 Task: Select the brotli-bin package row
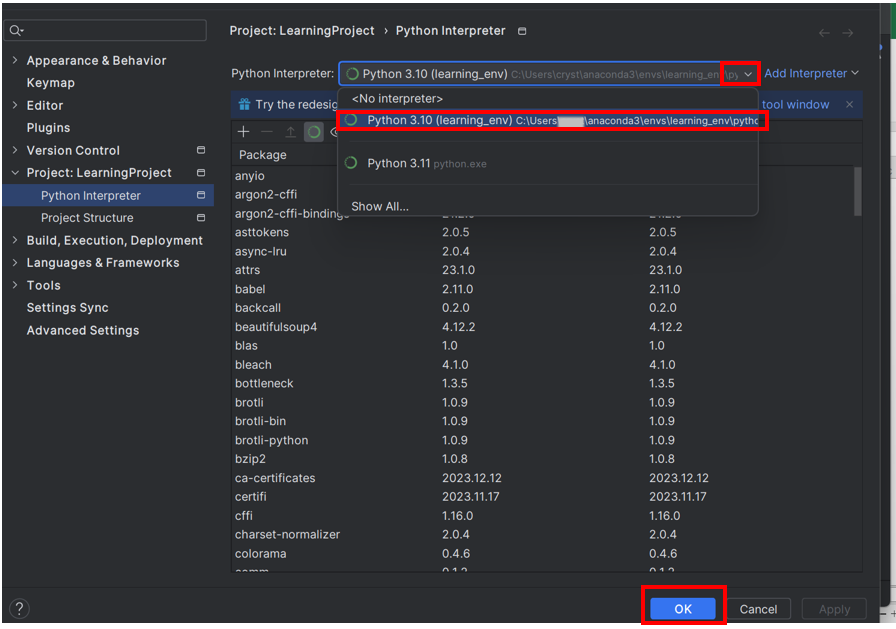543,421
